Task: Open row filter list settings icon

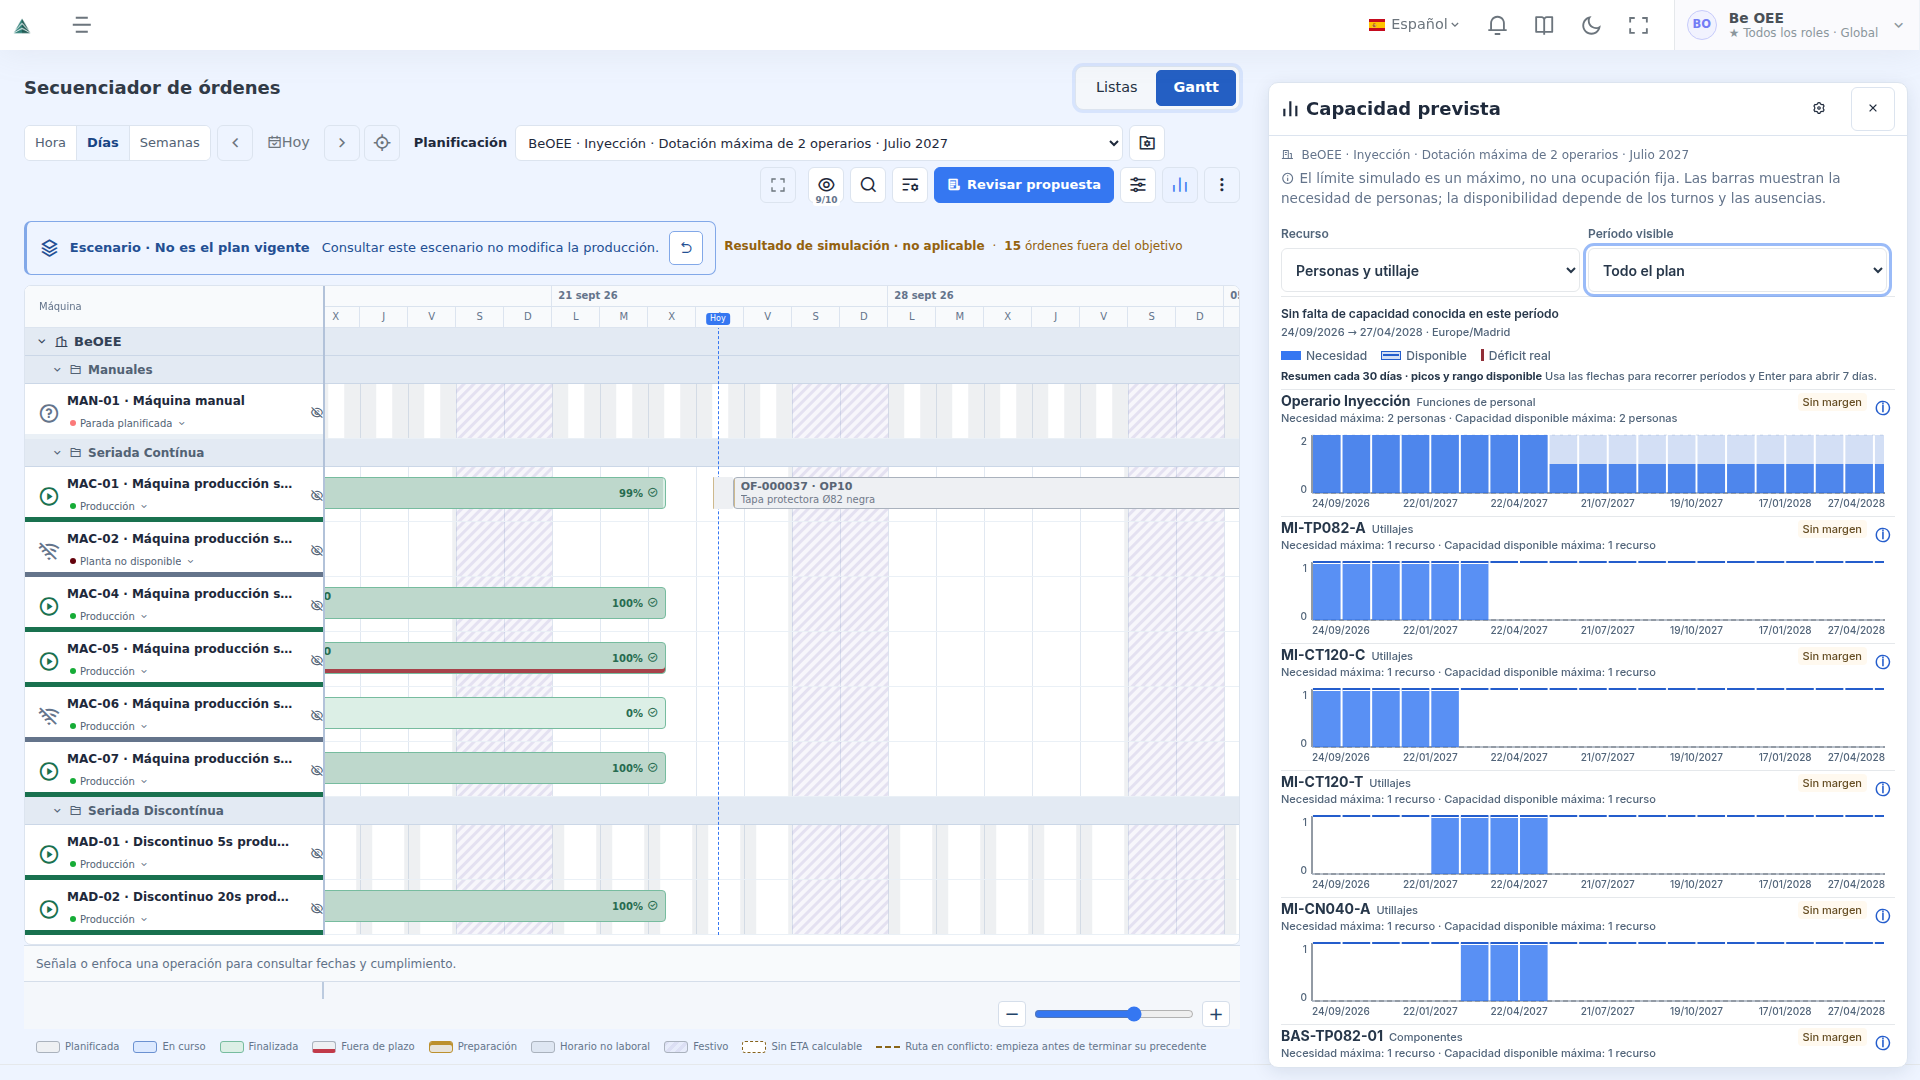Action: tap(910, 185)
